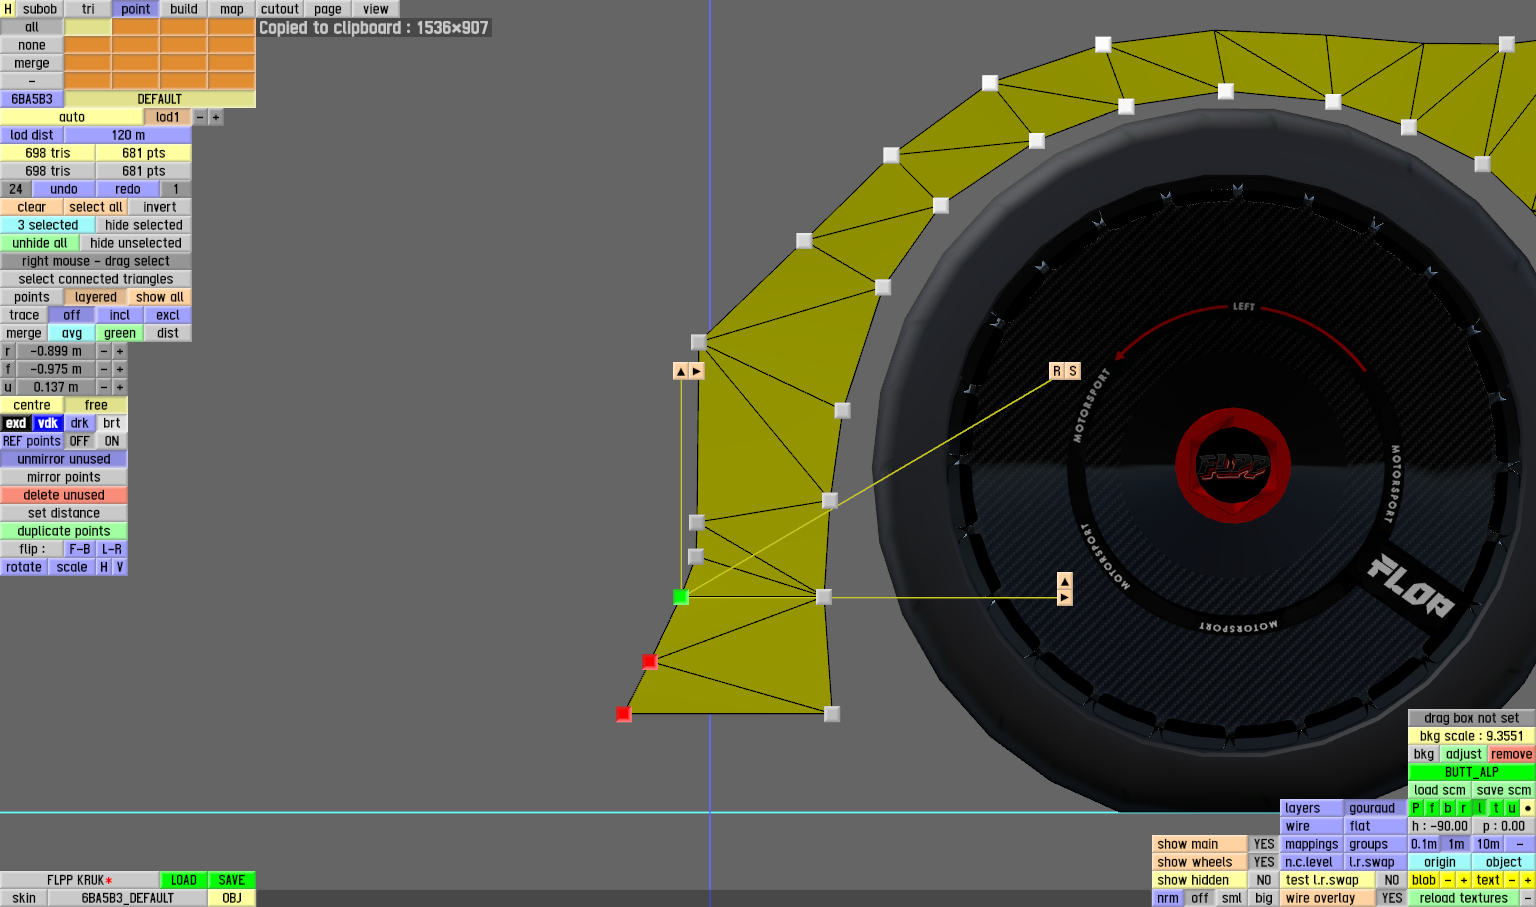
Task: Increase the u coordinate with plus
Action: 120,387
